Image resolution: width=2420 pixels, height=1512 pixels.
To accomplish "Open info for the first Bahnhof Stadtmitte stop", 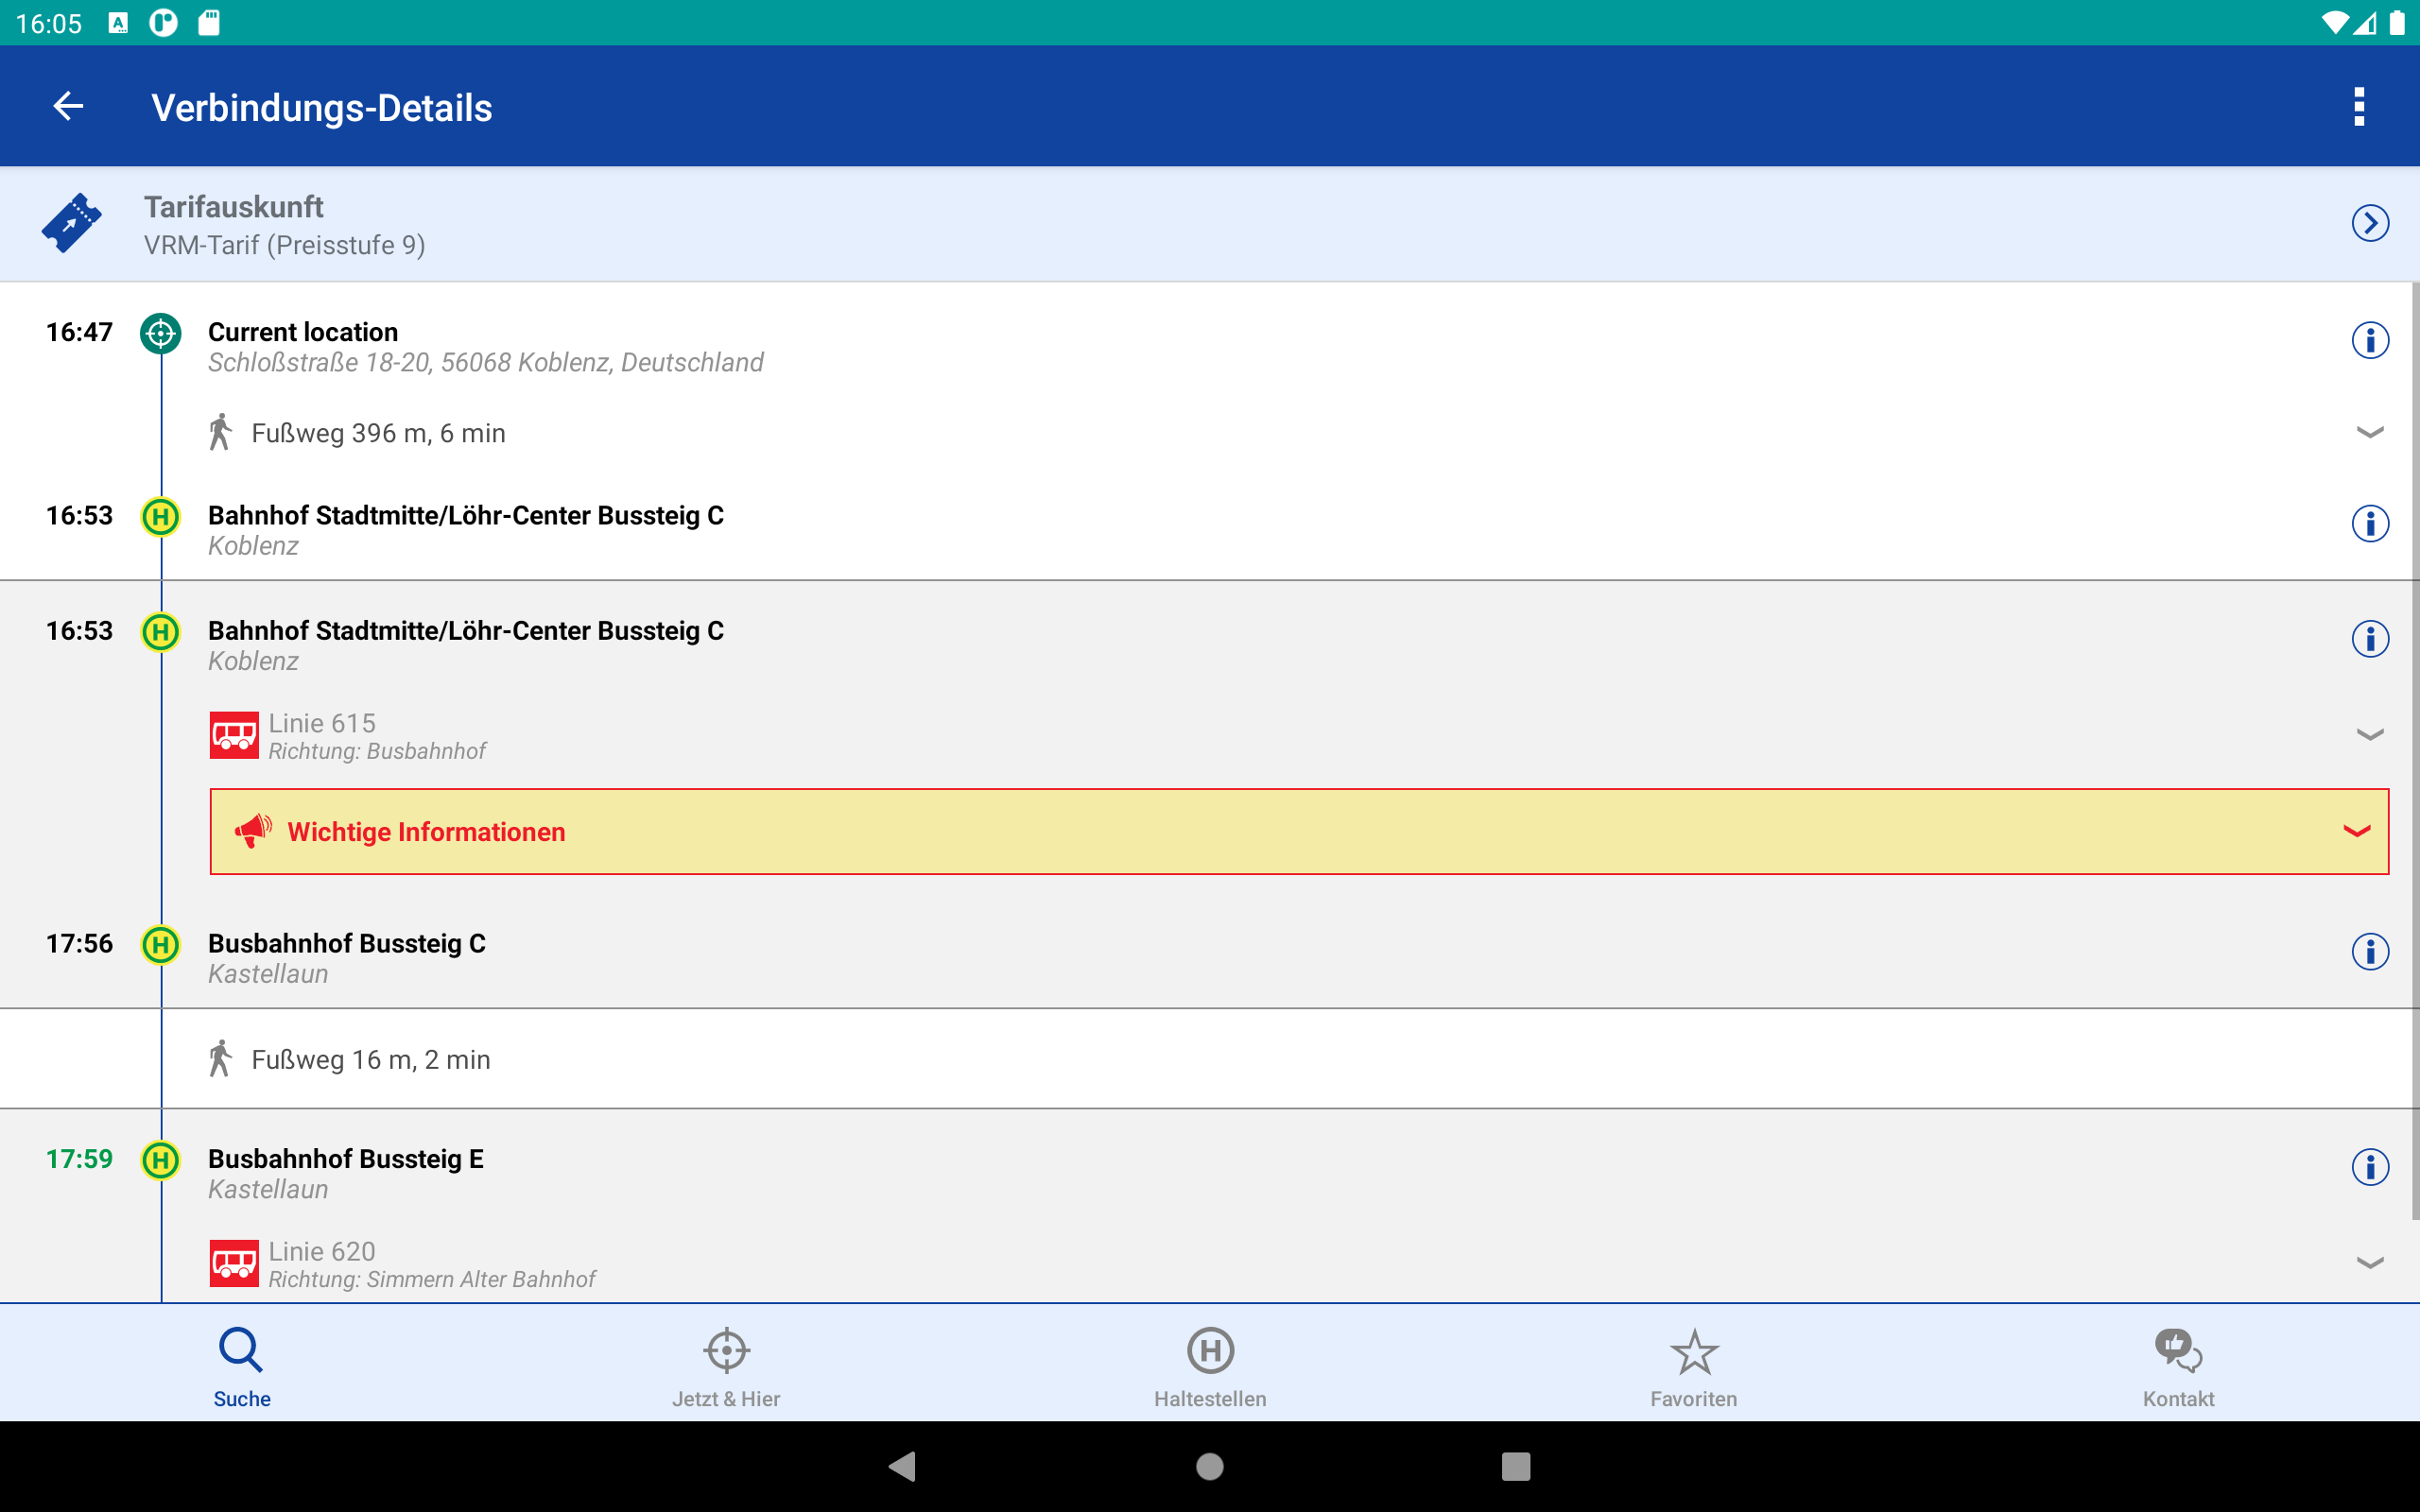I will click(x=2369, y=524).
